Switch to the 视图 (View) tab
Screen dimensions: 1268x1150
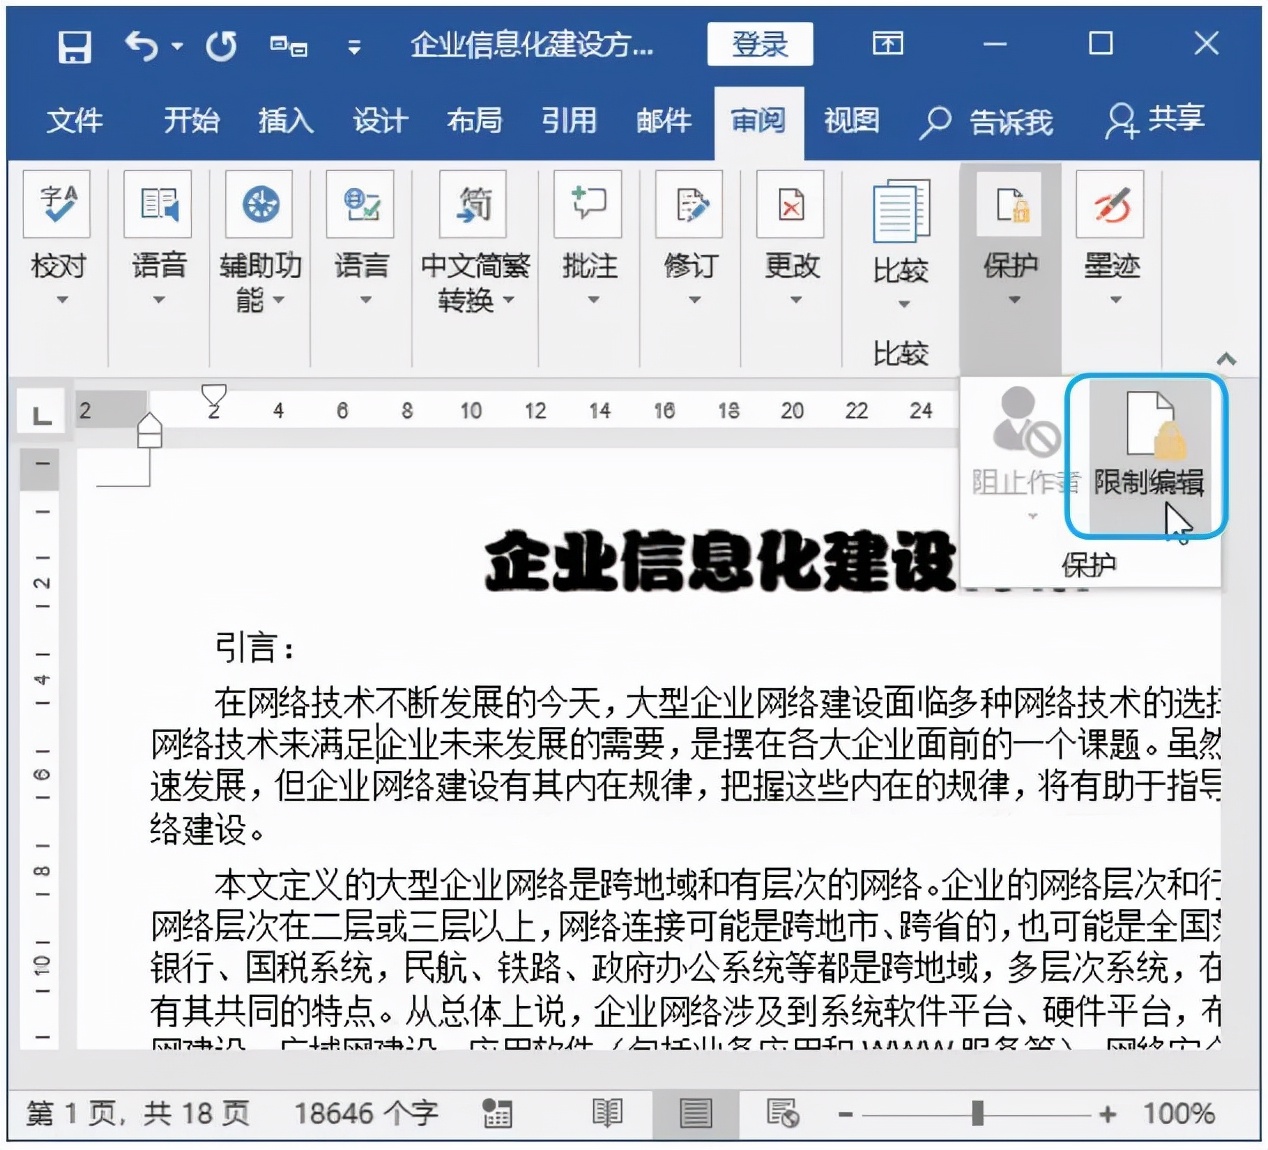point(850,121)
